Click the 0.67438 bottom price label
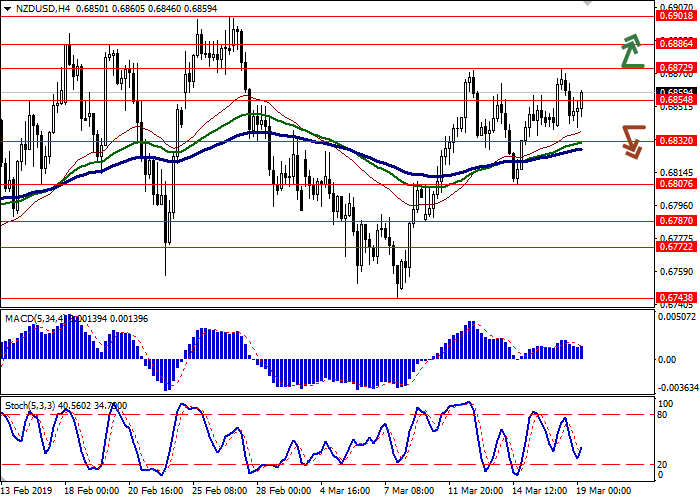This screenshot has width=700, height=500. [x=676, y=297]
